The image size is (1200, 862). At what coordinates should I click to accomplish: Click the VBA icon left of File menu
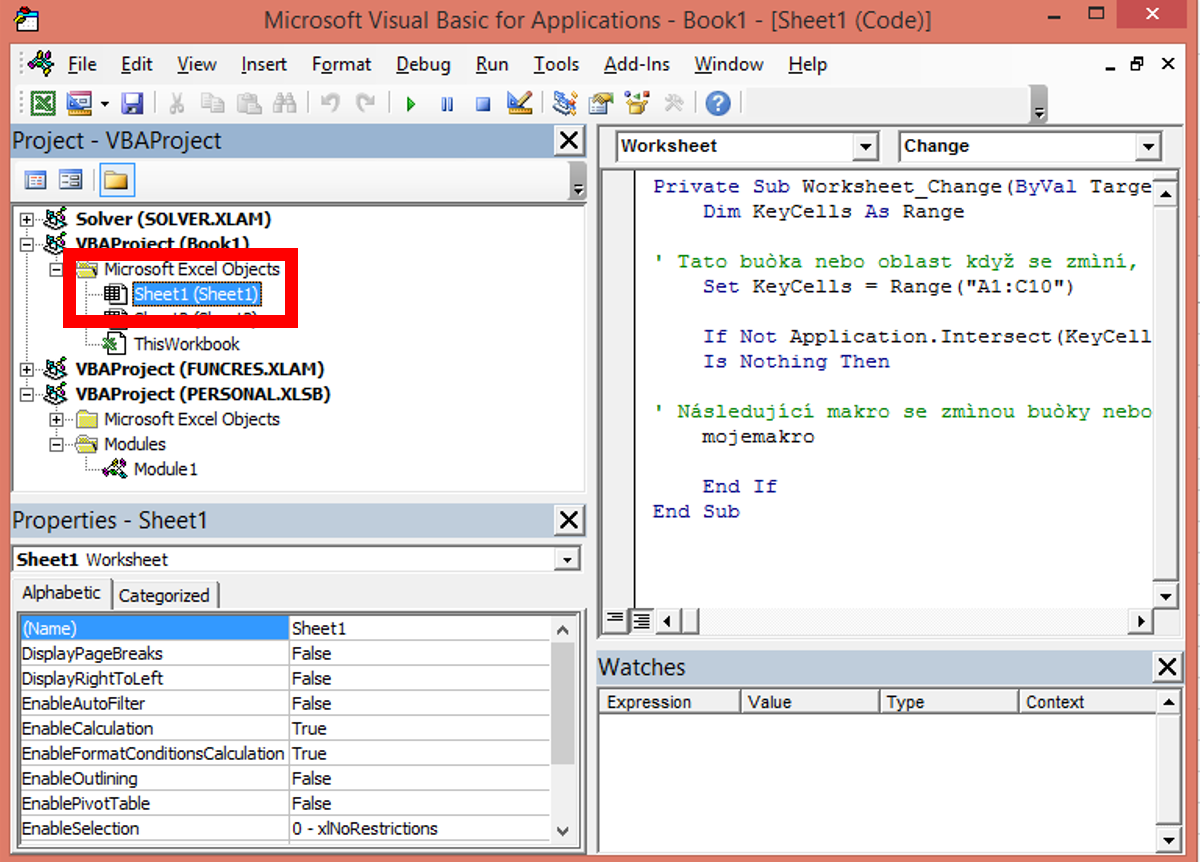(x=41, y=63)
